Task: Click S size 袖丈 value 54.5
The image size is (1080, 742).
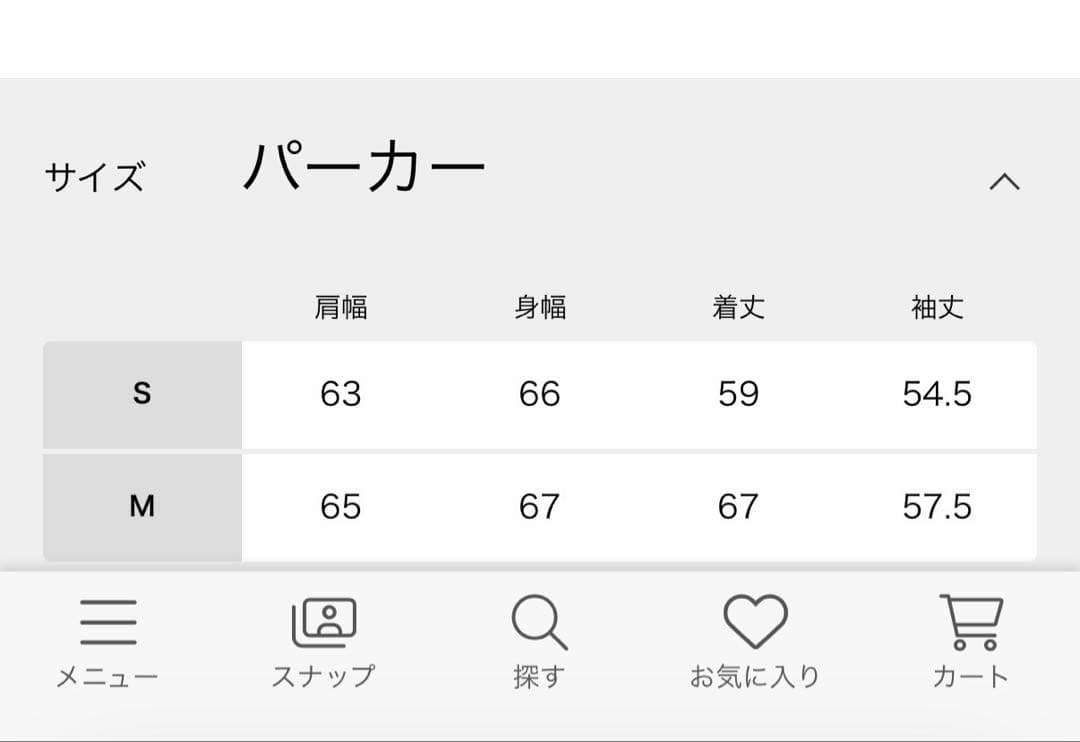Action: (x=937, y=394)
